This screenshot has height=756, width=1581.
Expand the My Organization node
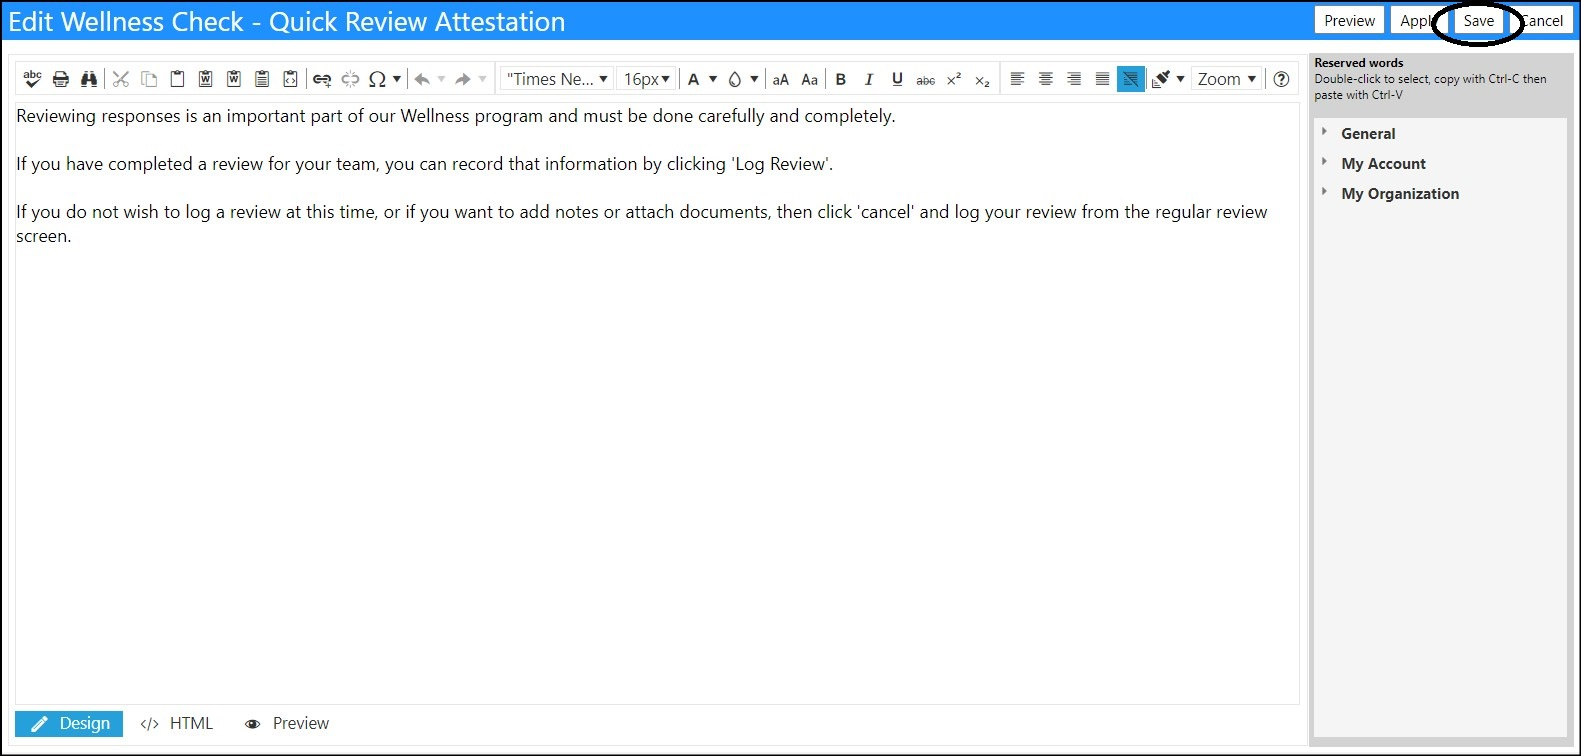pyautogui.click(x=1324, y=192)
